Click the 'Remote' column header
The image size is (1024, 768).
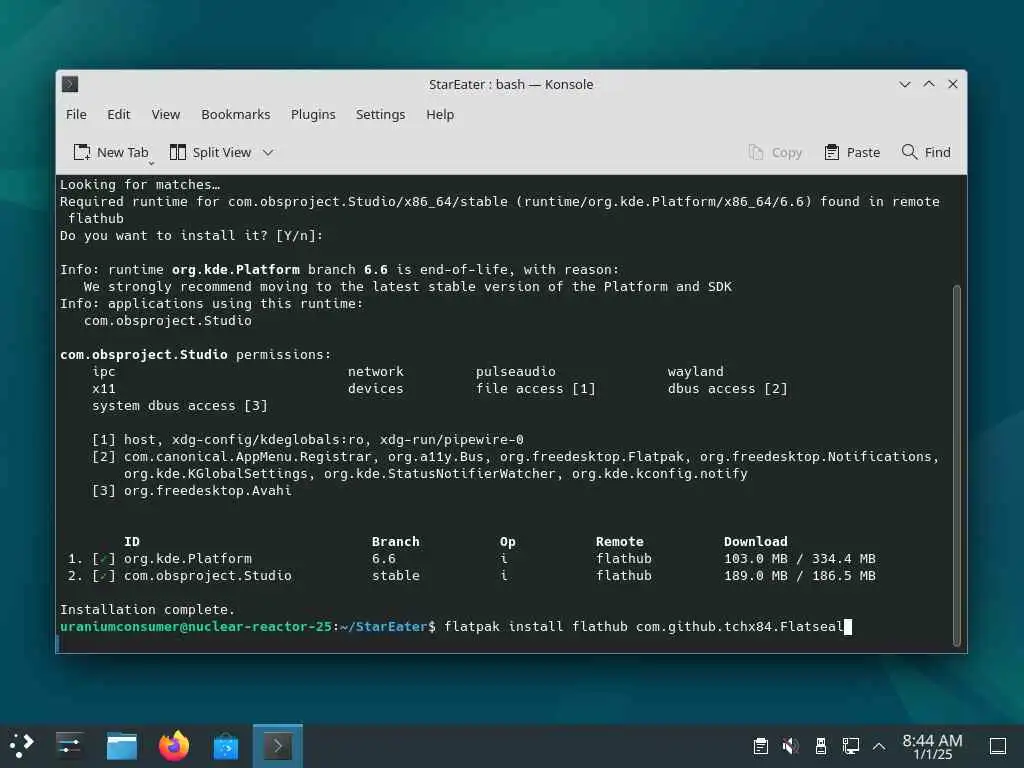pos(620,541)
